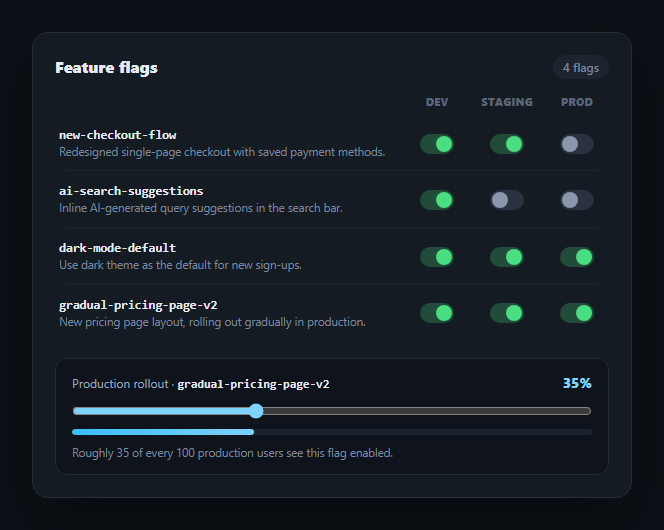Turn off dark-mode-default in PROD
The image size is (664, 530).
point(577,257)
